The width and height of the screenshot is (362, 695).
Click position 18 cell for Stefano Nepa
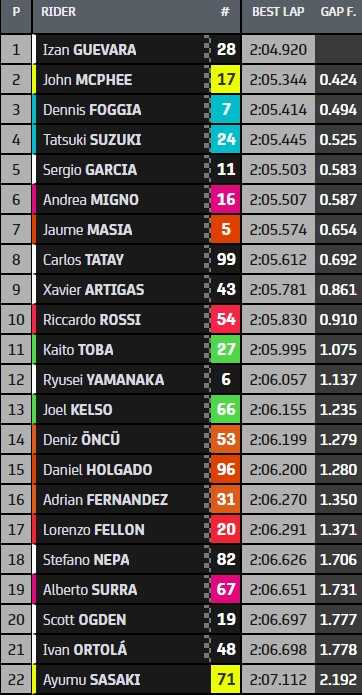pyautogui.click(x=16, y=559)
